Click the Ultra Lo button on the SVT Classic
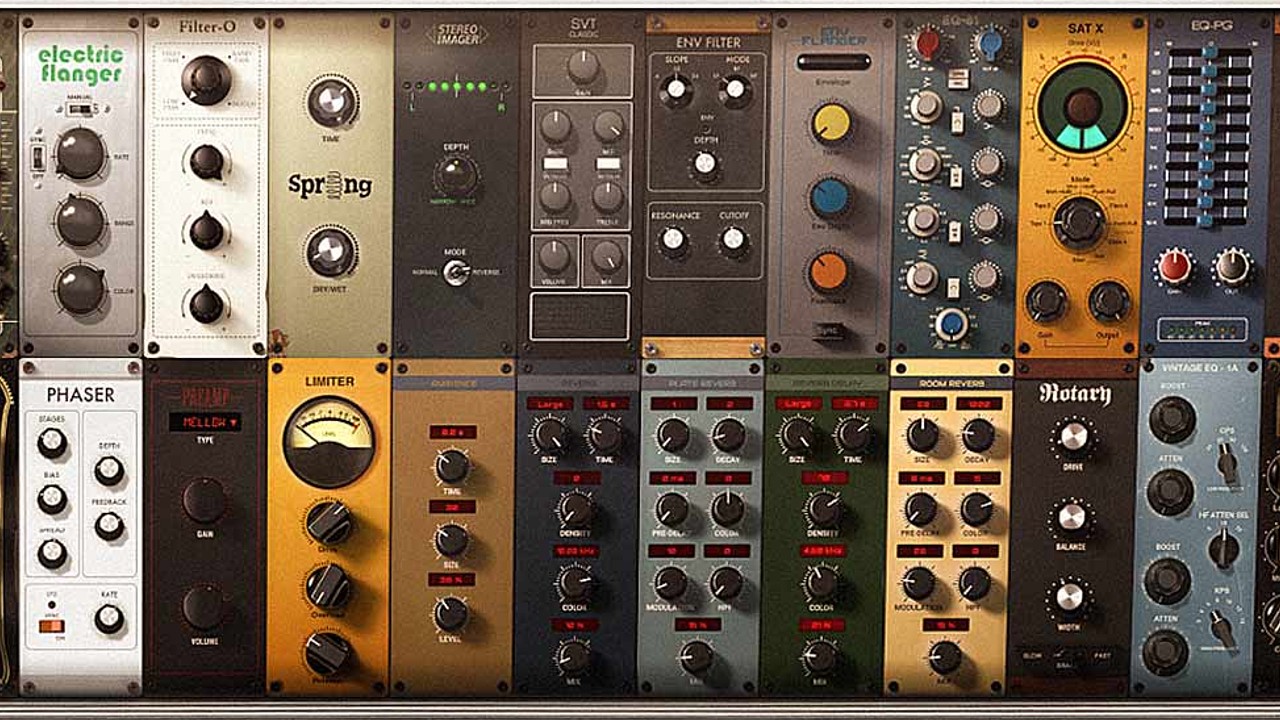The width and height of the screenshot is (1280, 720). pyautogui.click(x=556, y=162)
